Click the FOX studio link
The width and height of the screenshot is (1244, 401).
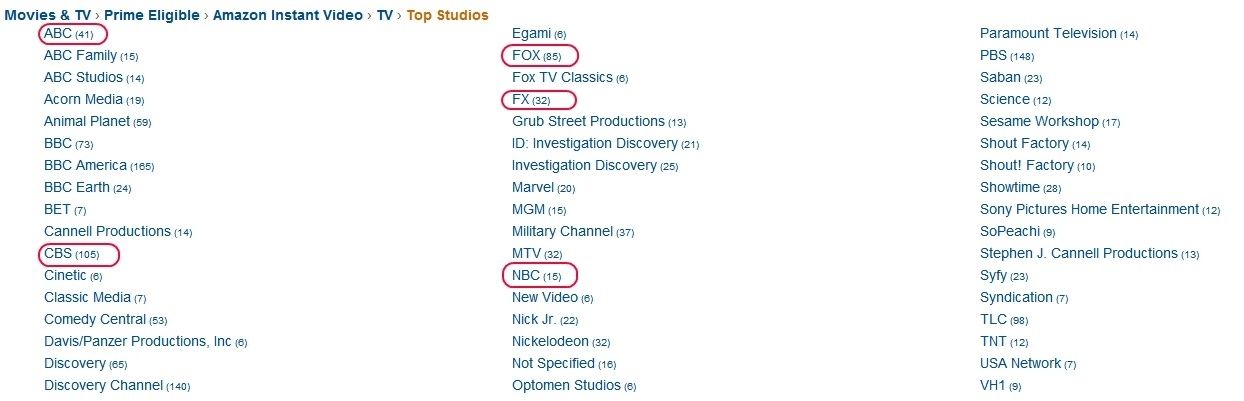click(x=526, y=56)
